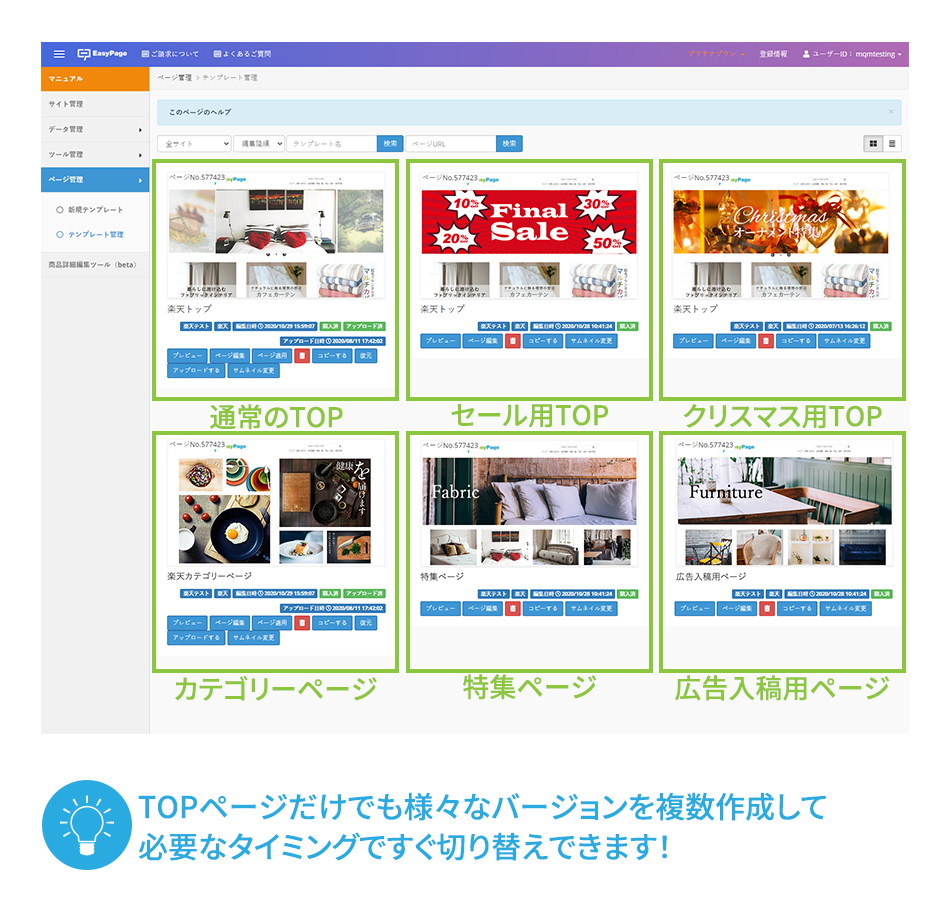Click プレビュー on the Final Sale card

coord(440,341)
